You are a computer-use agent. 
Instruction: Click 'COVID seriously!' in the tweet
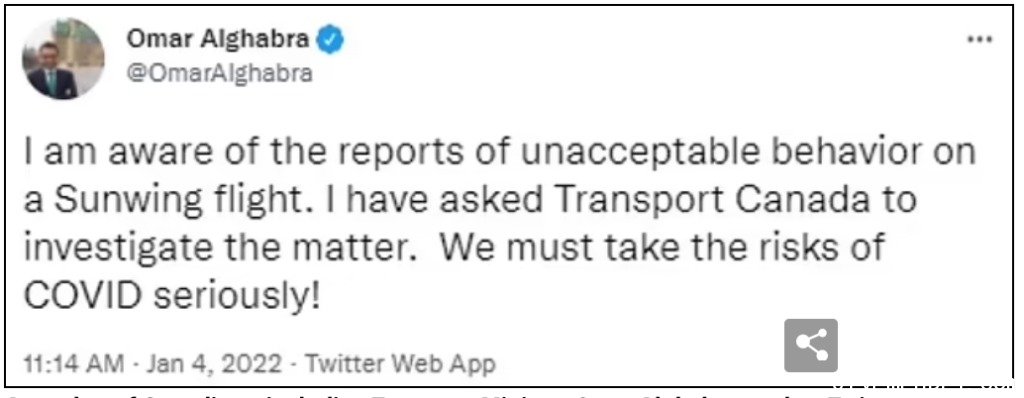173,296
